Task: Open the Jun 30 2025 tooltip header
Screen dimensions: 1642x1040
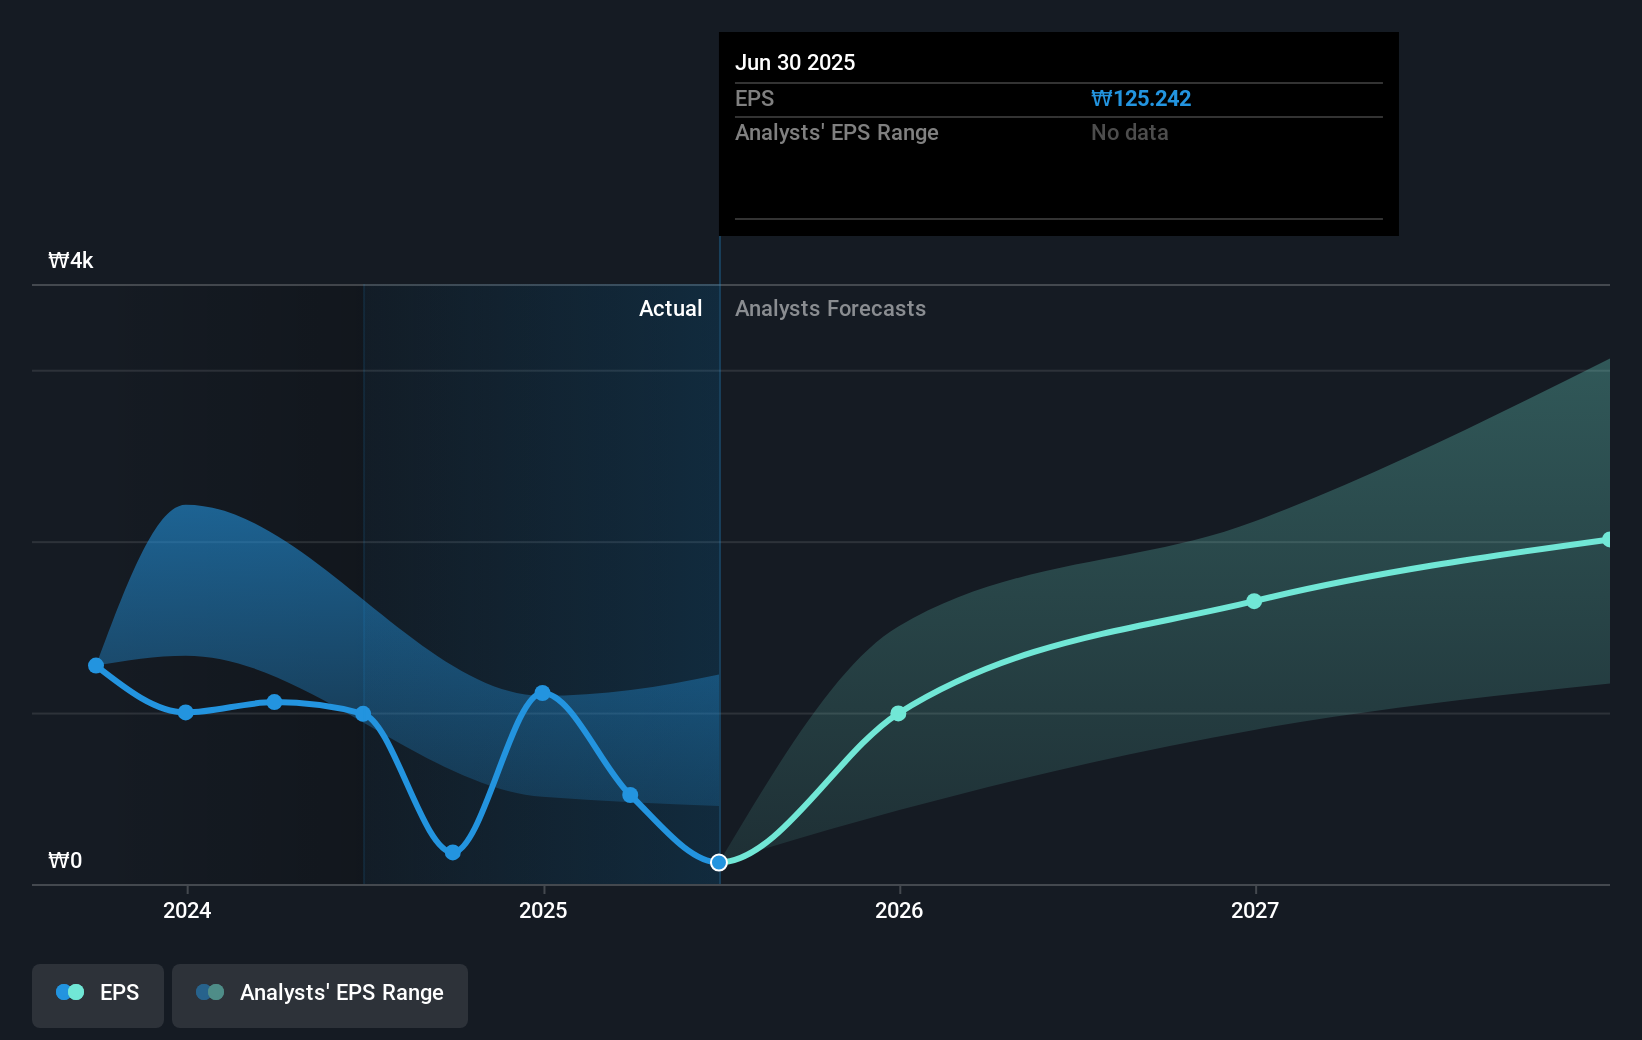Action: click(x=796, y=62)
